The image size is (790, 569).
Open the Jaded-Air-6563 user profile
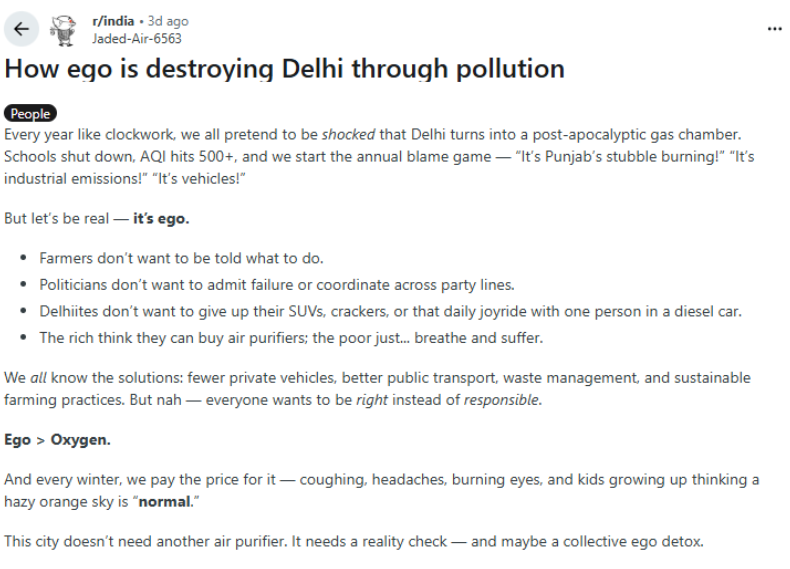[136, 38]
